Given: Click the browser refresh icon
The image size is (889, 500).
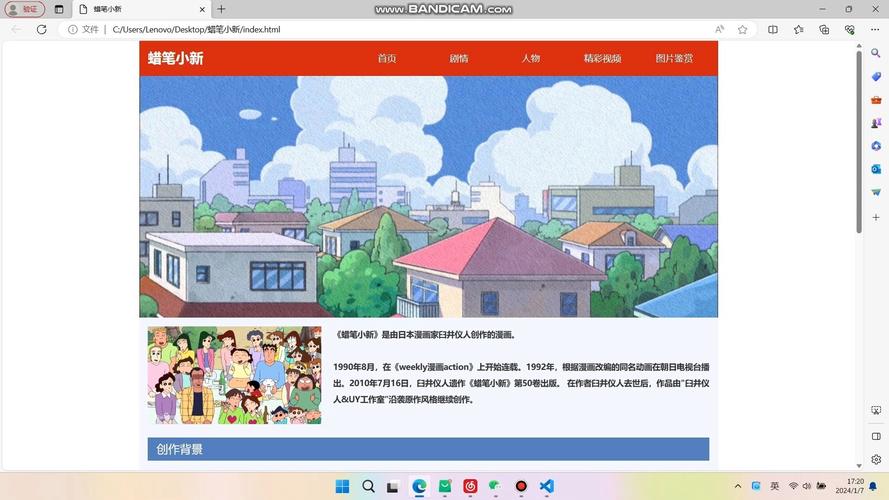Looking at the screenshot, I should coord(41,29).
